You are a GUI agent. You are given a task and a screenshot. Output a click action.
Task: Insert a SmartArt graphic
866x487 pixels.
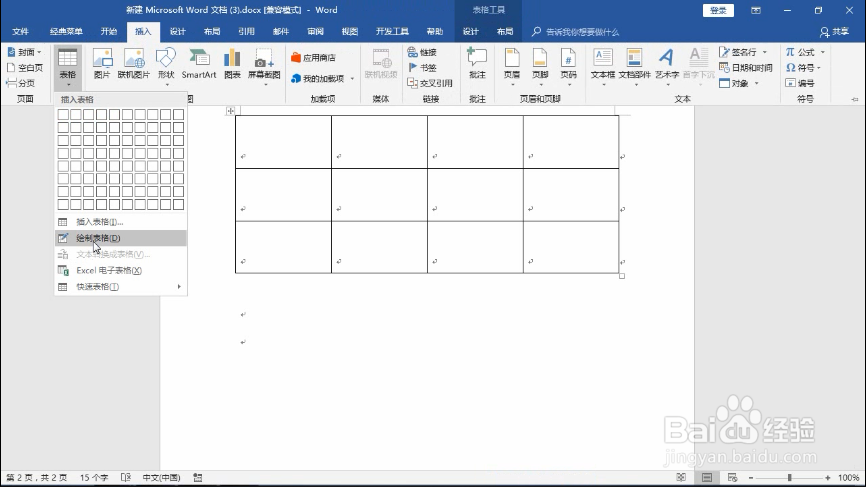click(x=199, y=64)
